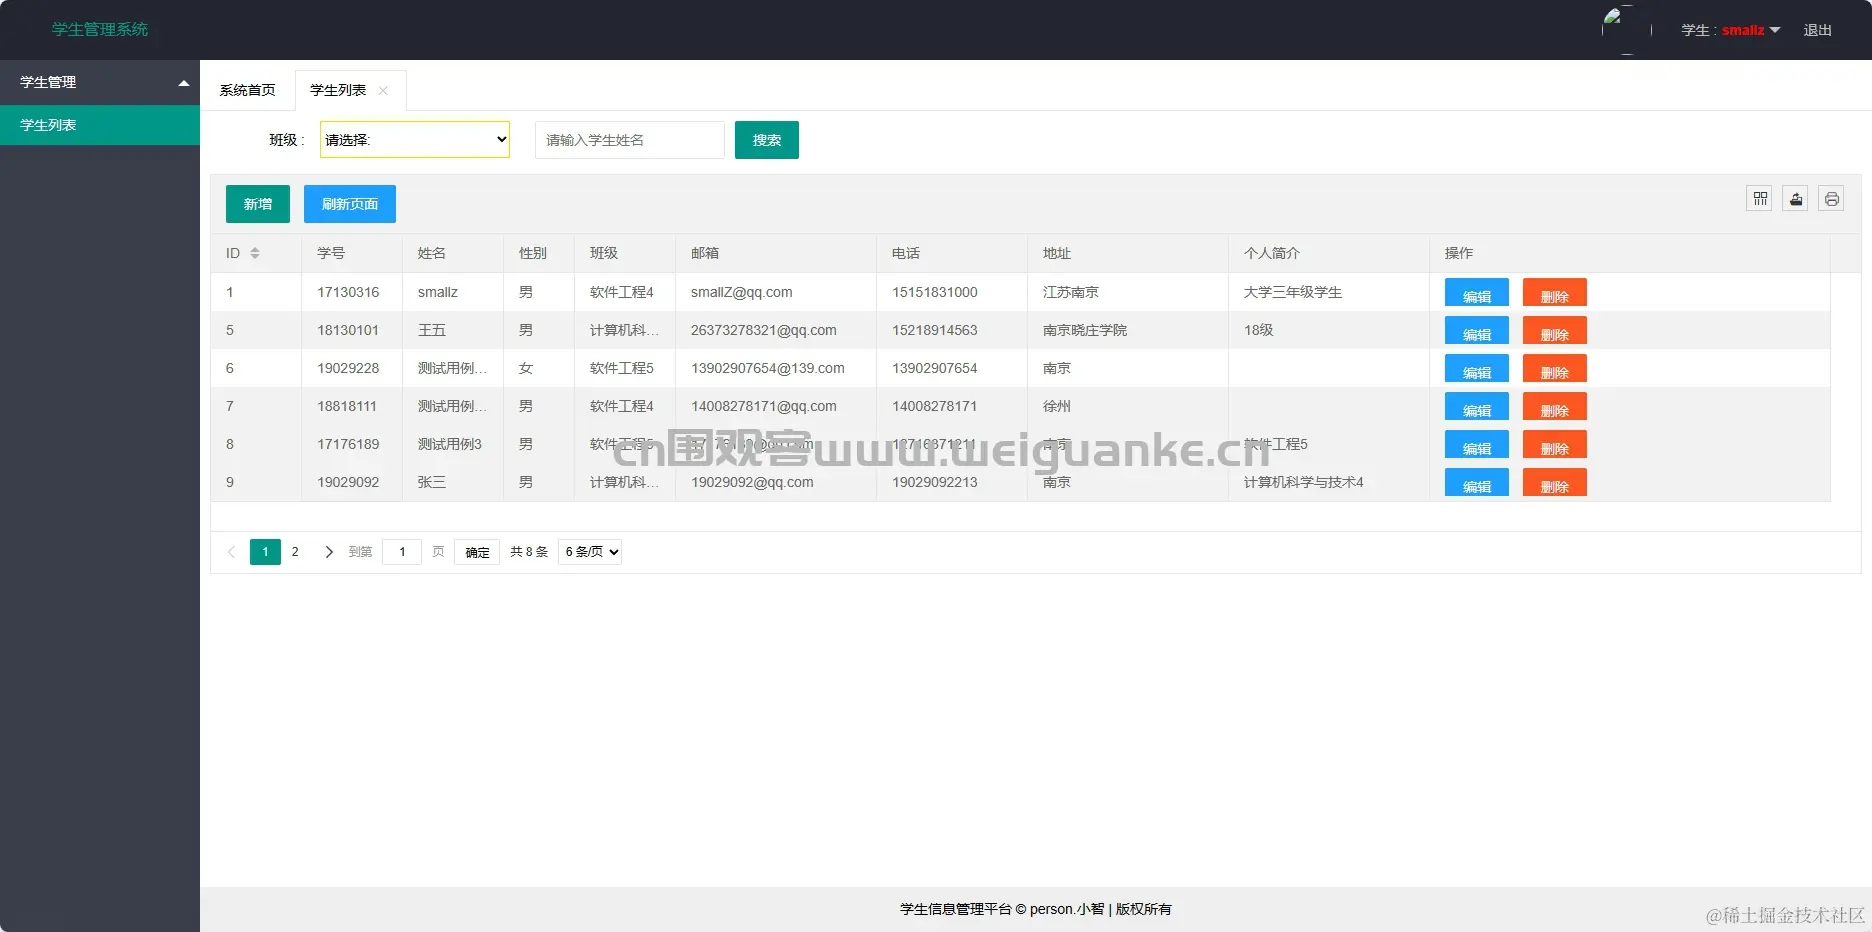This screenshot has height=932, width=1872.
Task: Click the 地址 column header
Action: tap(1128, 253)
